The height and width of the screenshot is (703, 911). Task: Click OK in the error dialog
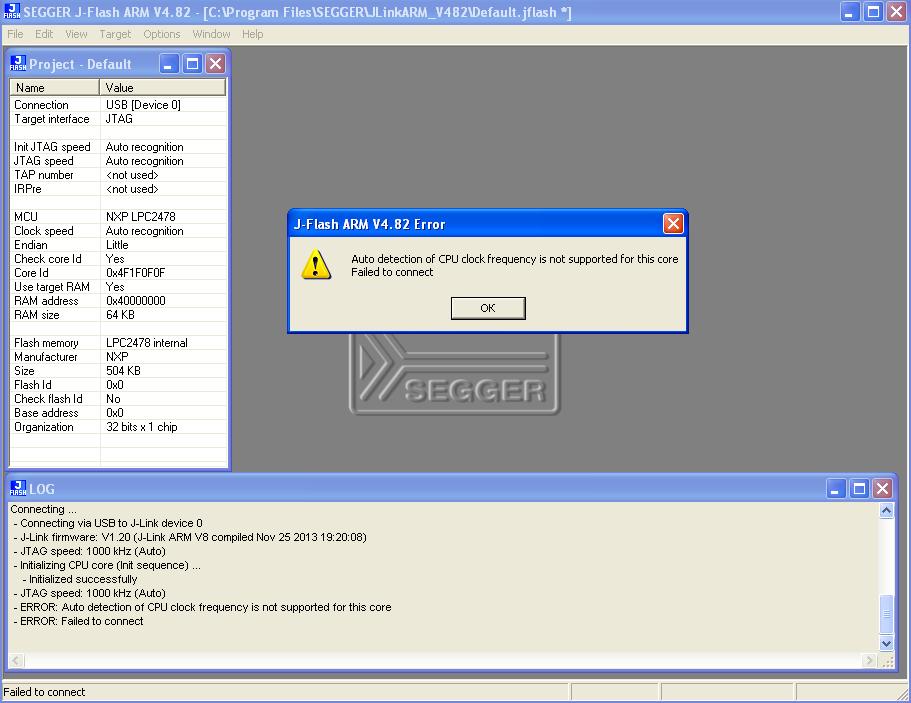[488, 308]
